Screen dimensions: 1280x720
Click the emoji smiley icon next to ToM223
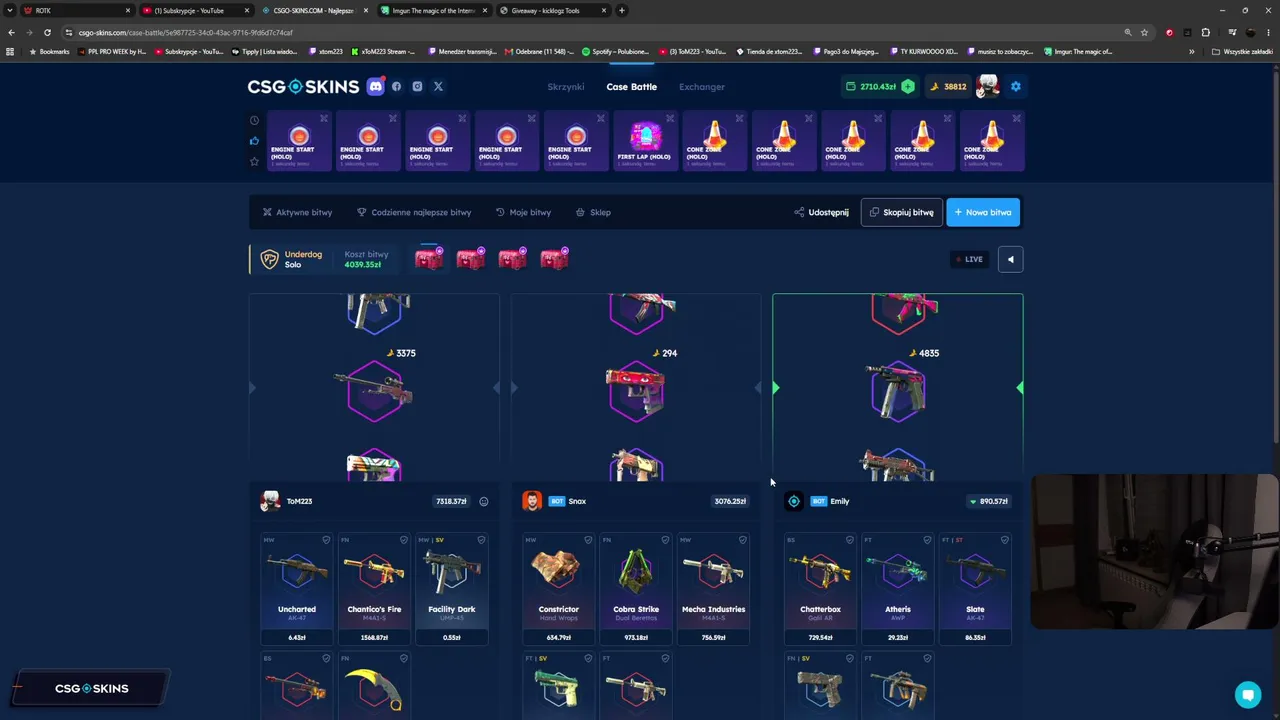pos(483,501)
